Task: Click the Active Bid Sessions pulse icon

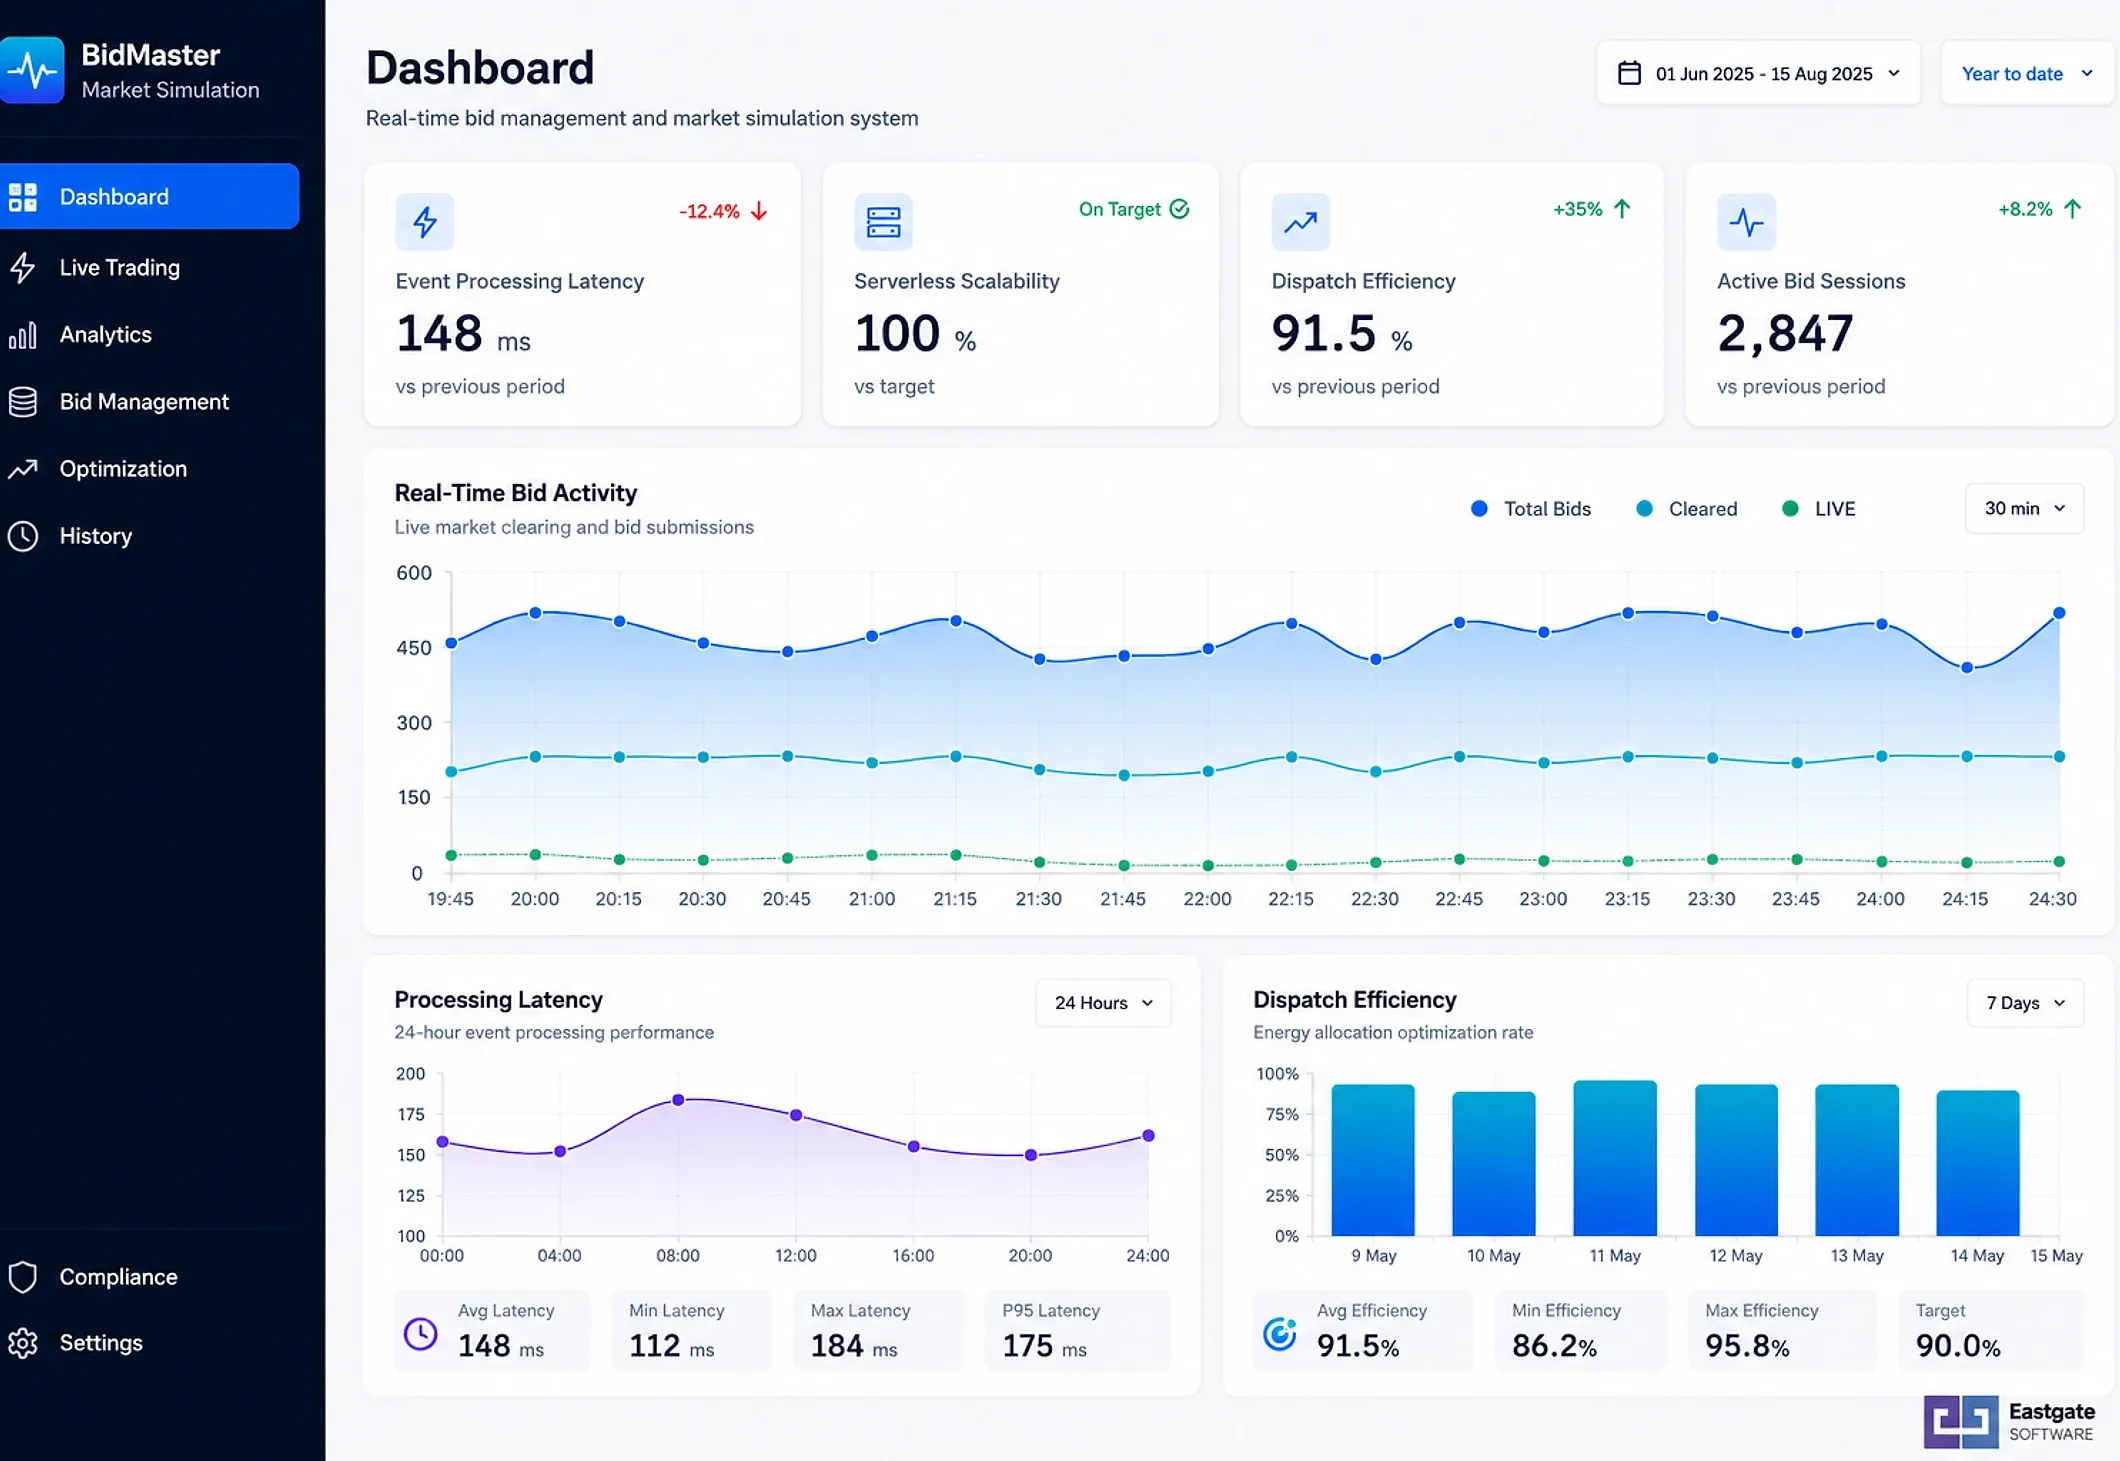Action: click(x=1746, y=222)
